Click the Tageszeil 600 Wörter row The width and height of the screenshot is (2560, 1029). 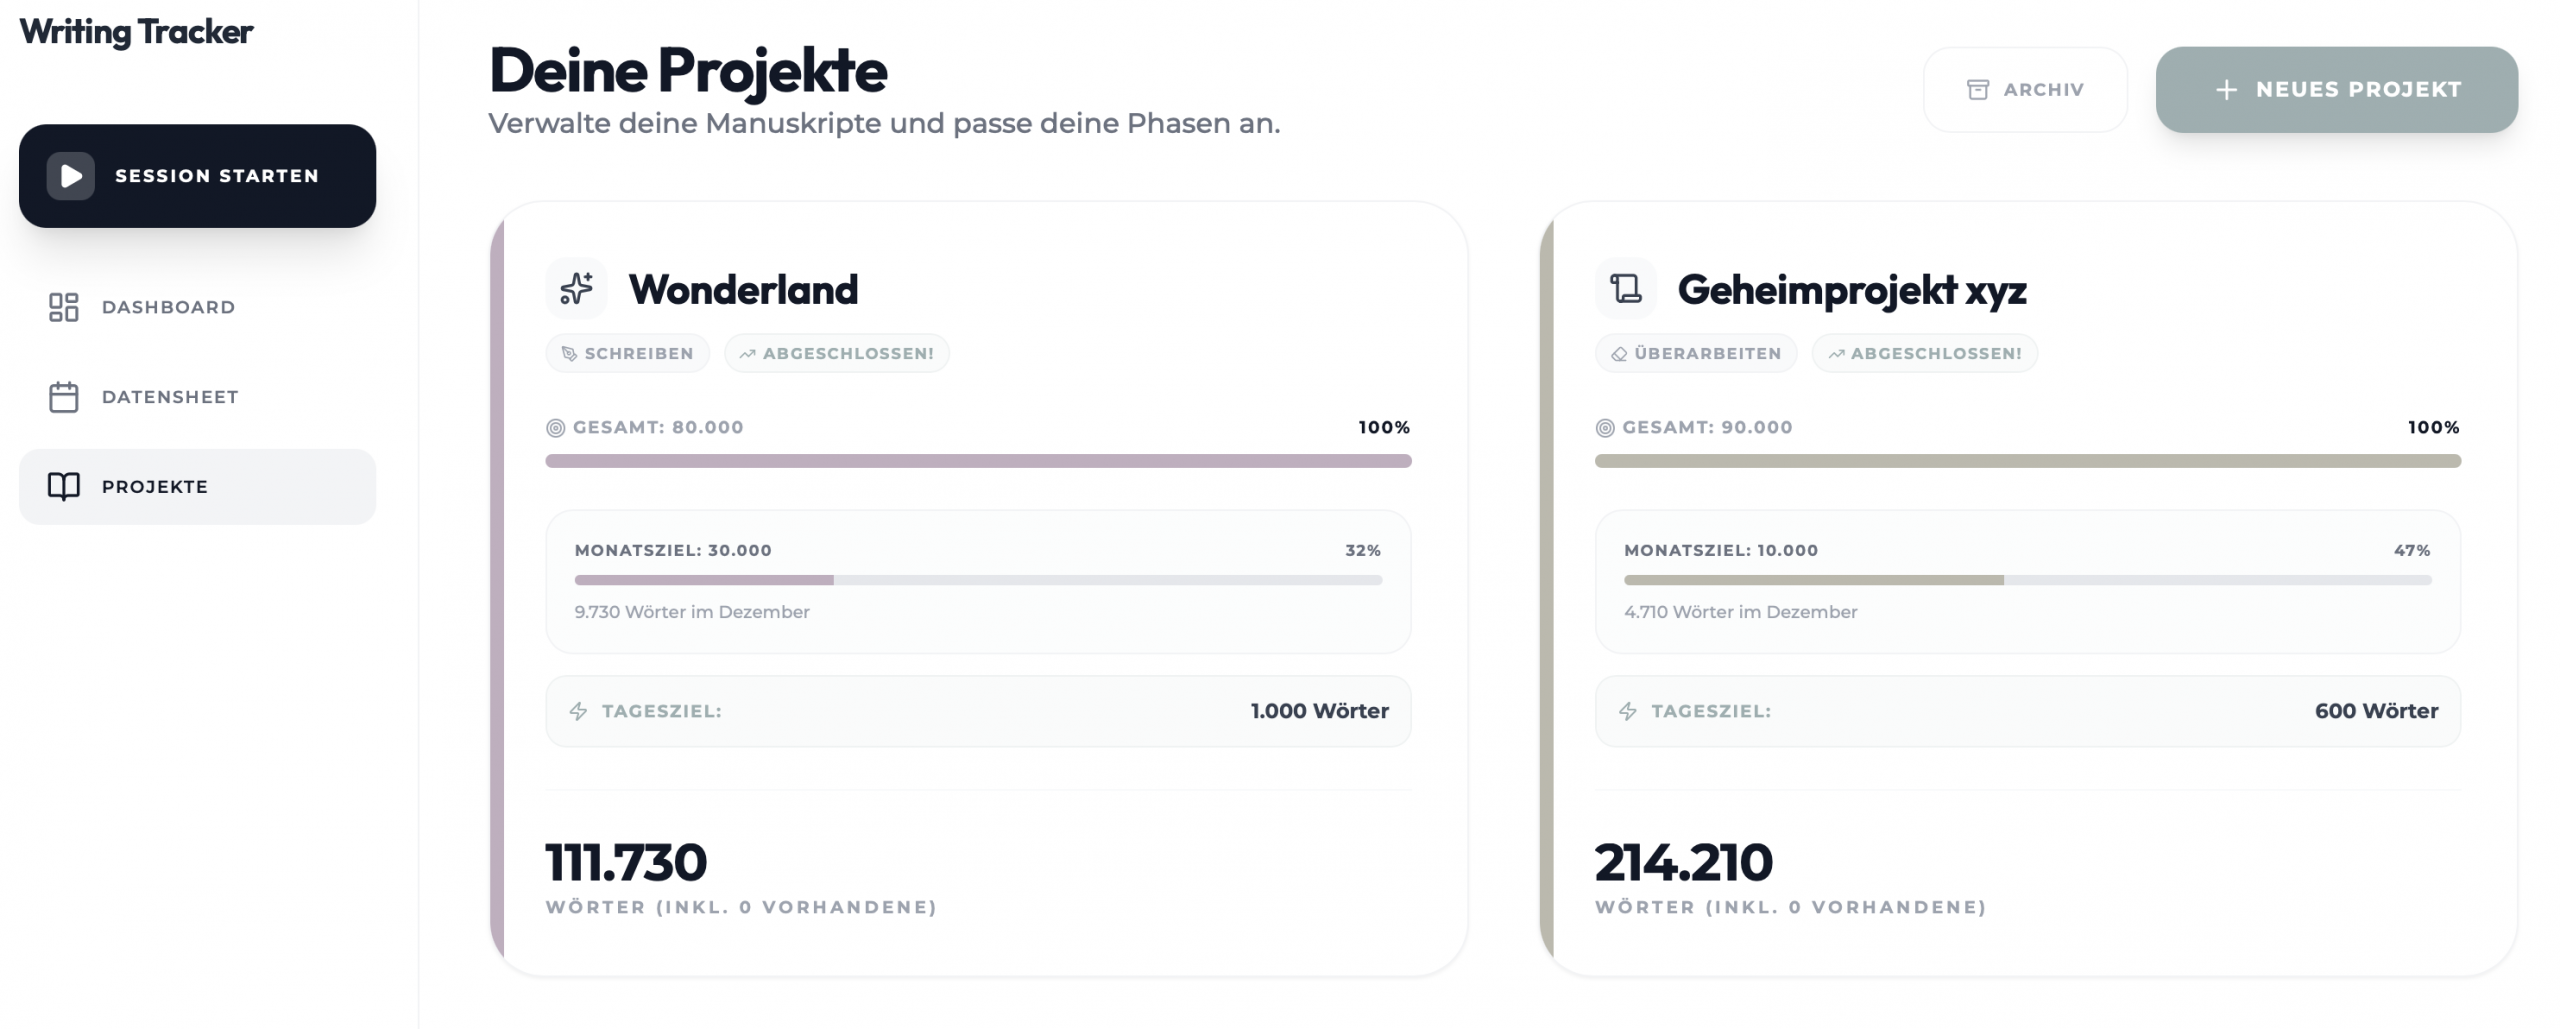point(2027,711)
